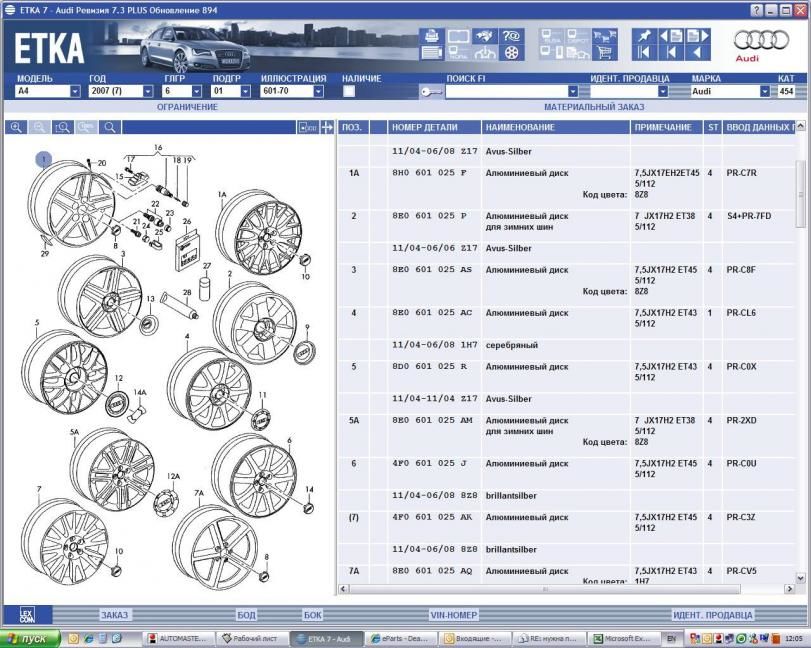Open the Модель dropdown showing A4
Screen dimensions: 811x648
click(x=75, y=92)
